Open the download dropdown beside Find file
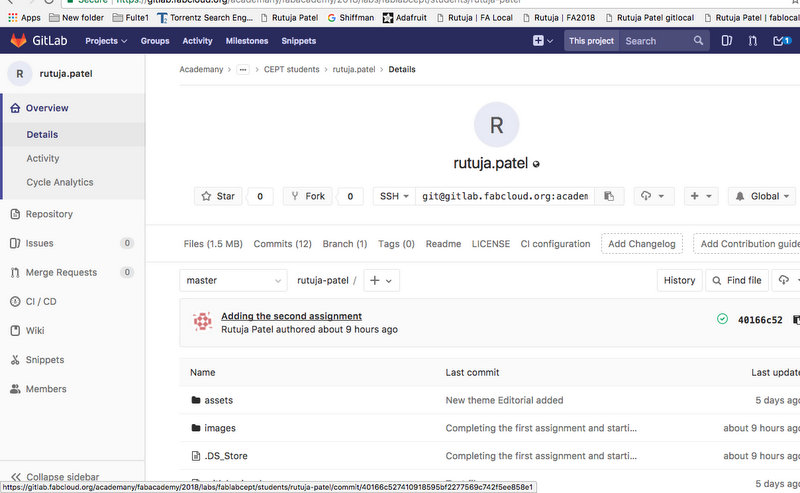Viewport: 800px width, 493px height. coord(788,280)
